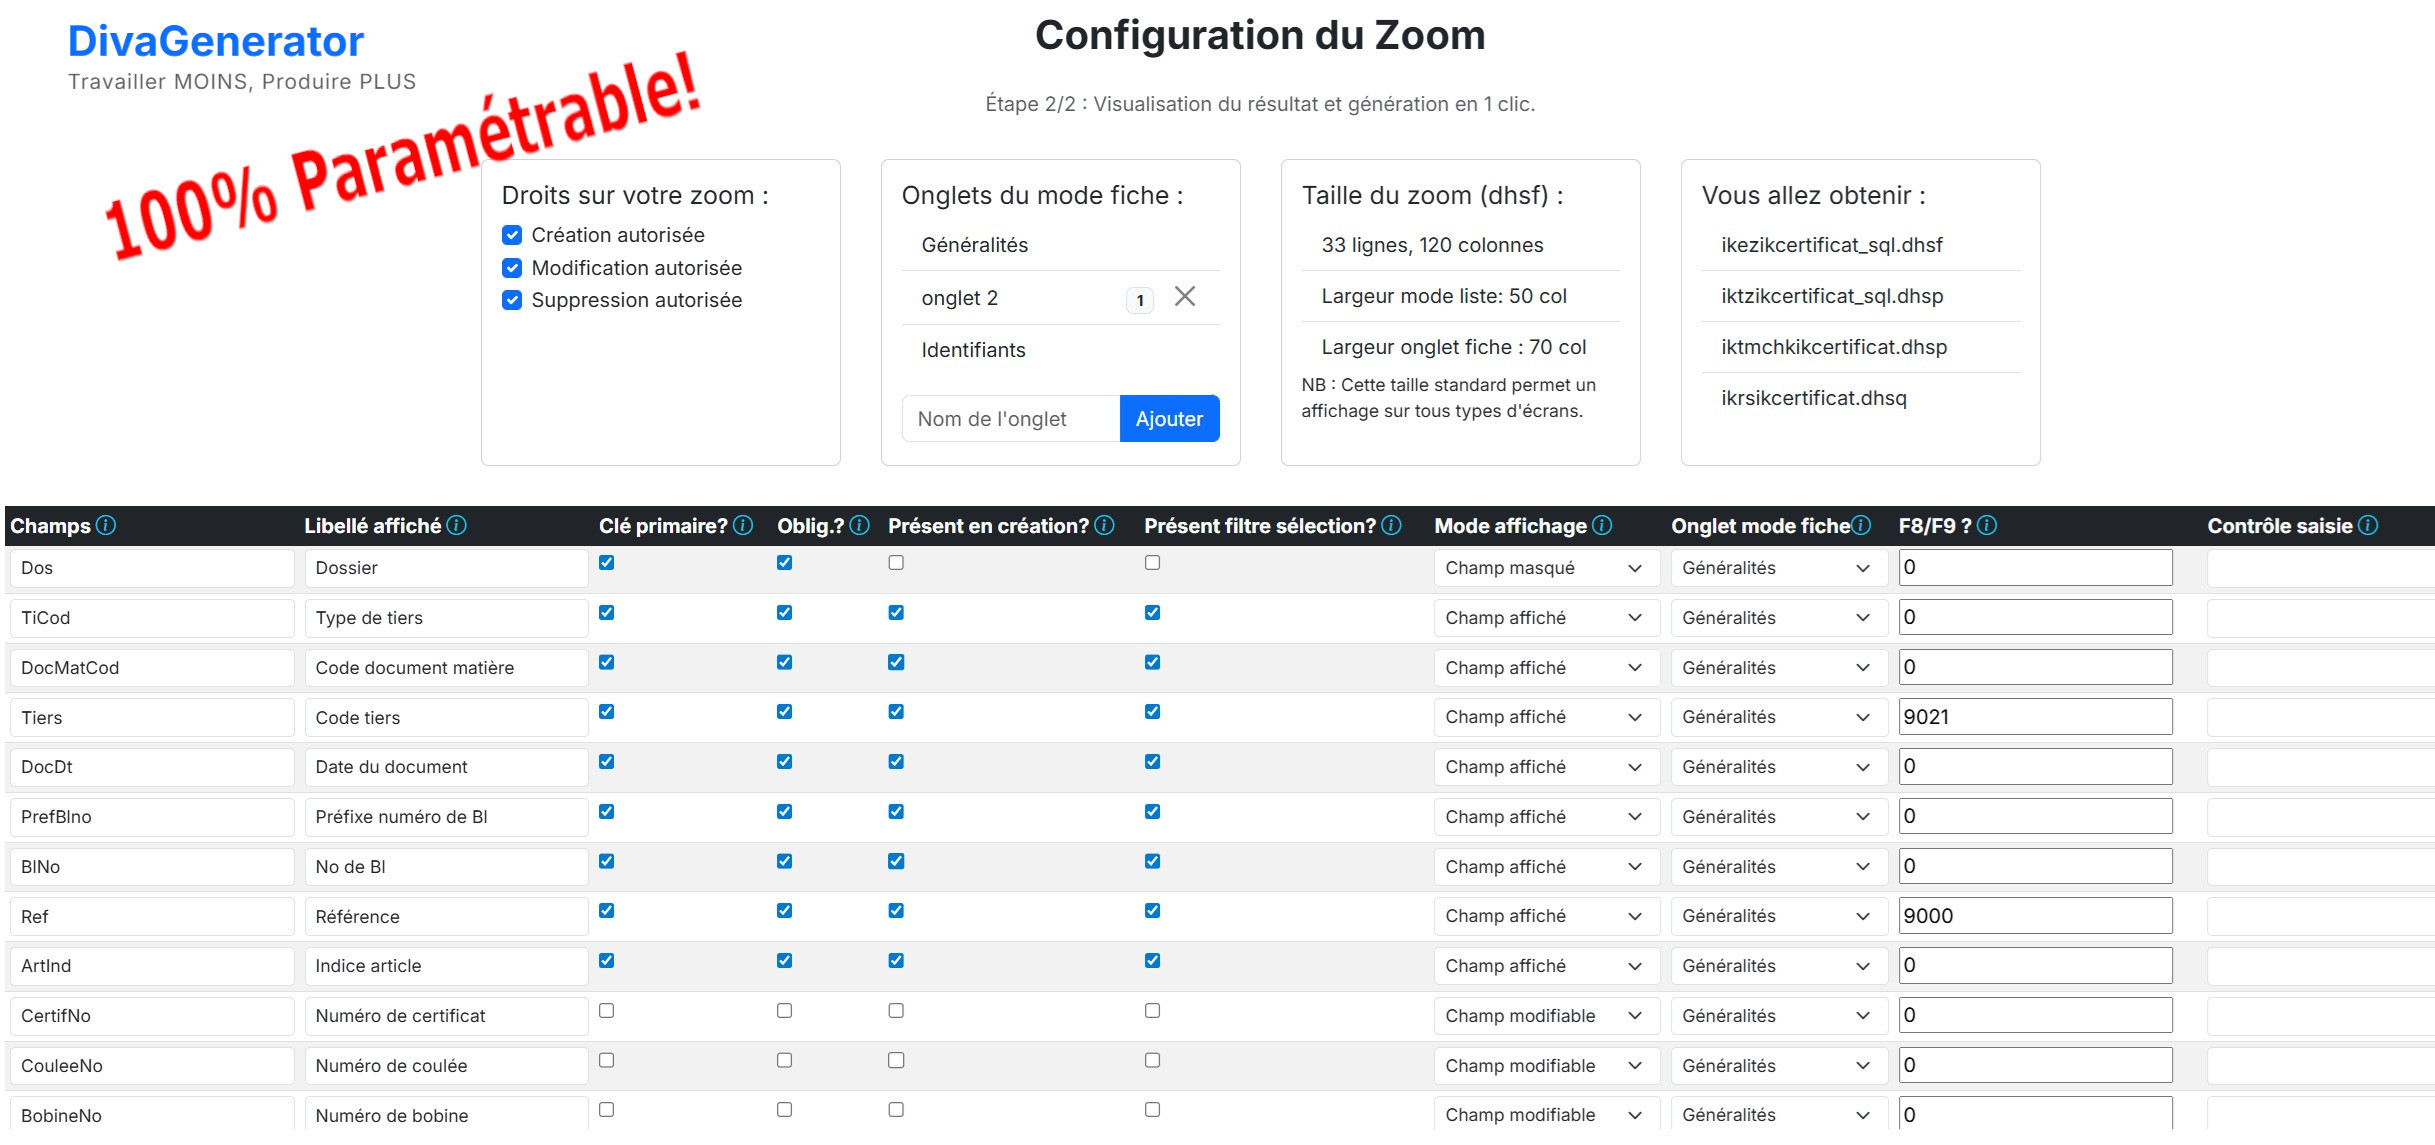Select the Généralités tab entry
The width and height of the screenshot is (2435, 1145).
tap(975, 245)
